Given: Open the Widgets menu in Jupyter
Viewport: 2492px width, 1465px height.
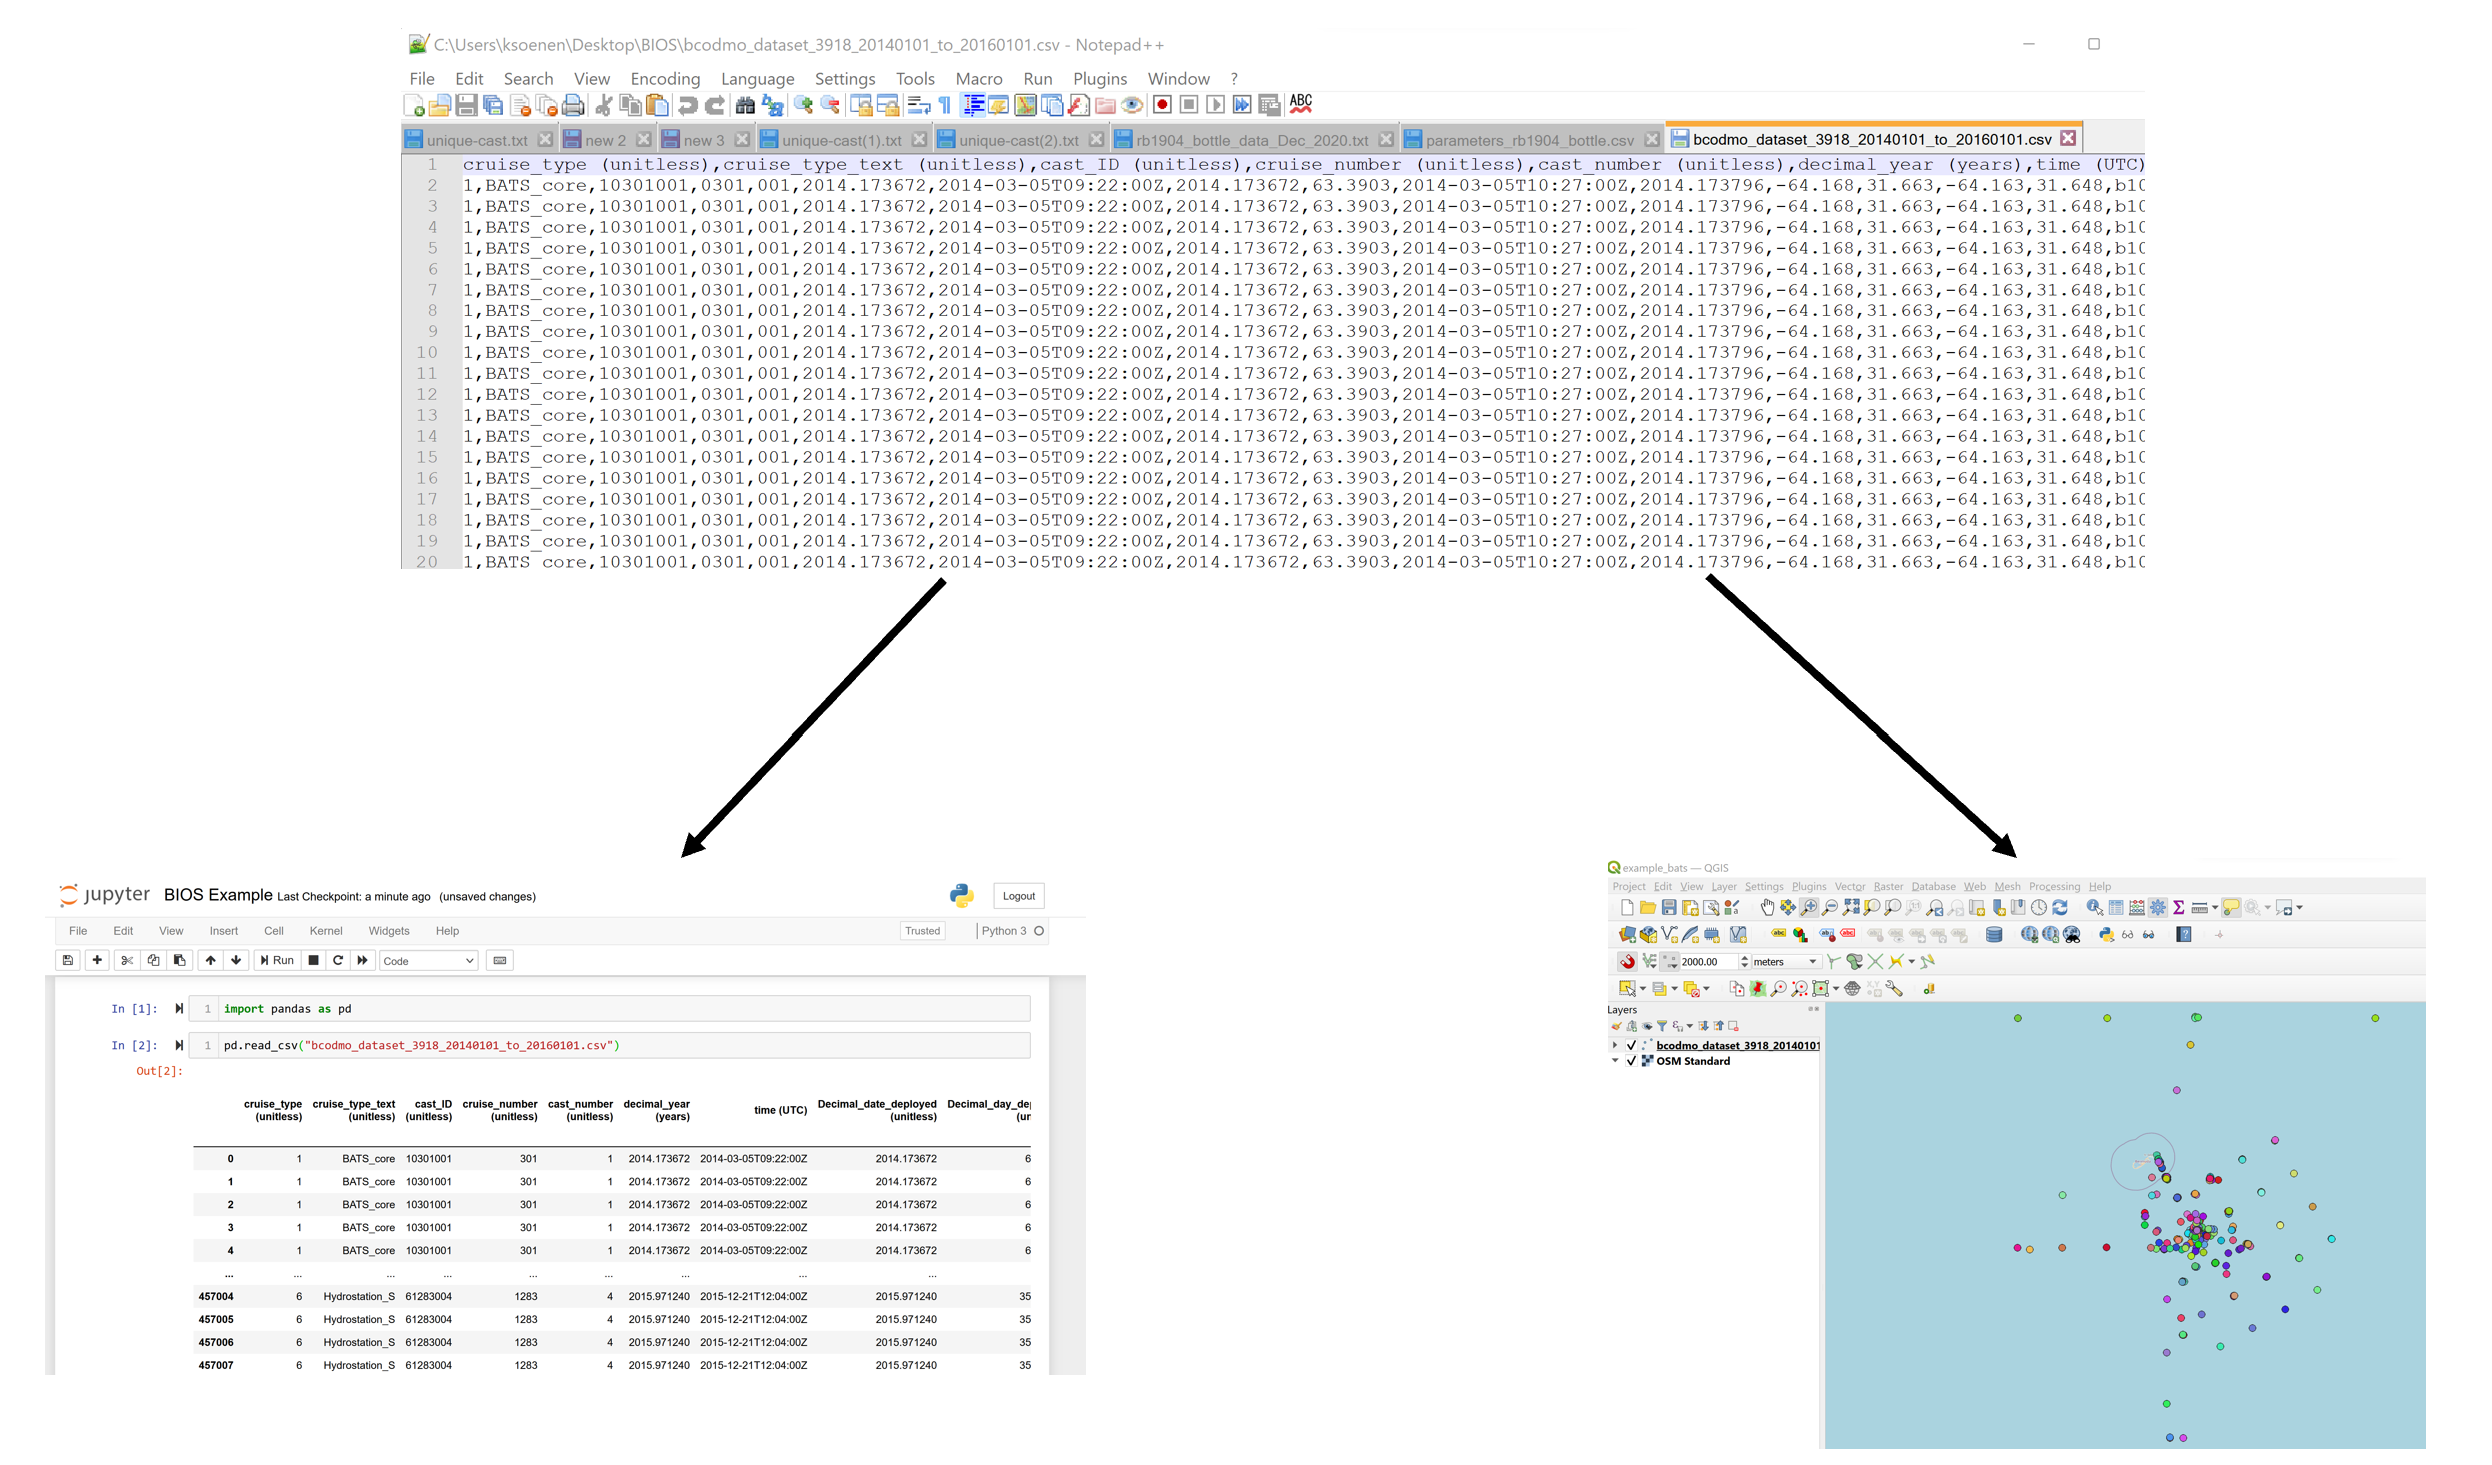Looking at the screenshot, I should coord(389,931).
